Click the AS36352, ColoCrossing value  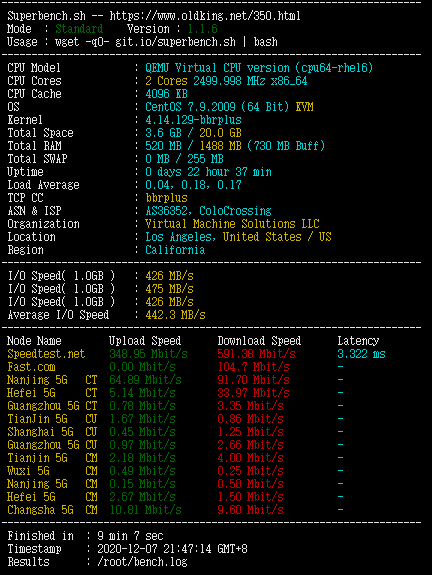point(208,211)
